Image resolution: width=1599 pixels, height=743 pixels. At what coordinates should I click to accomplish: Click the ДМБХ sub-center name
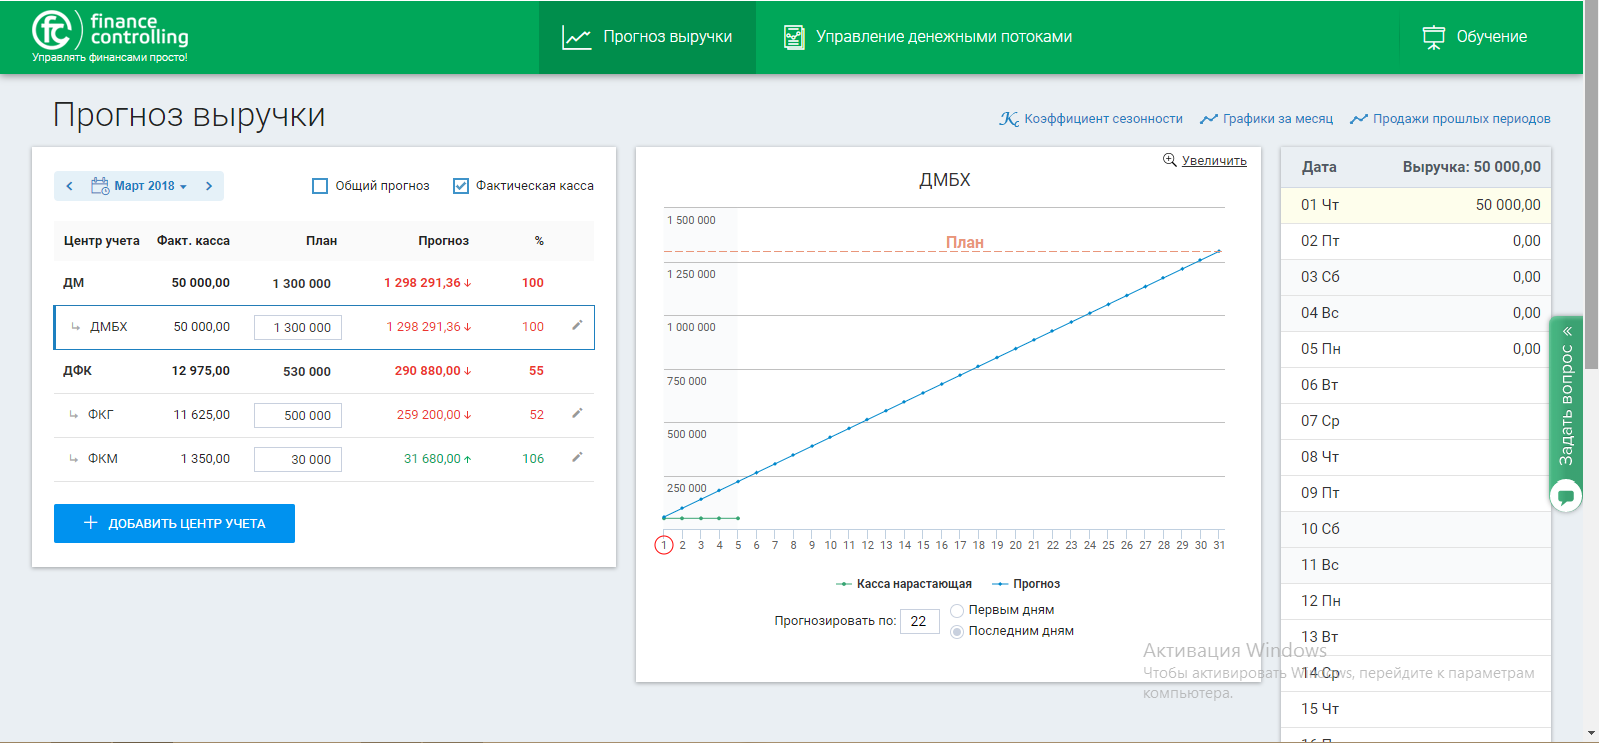pos(109,327)
